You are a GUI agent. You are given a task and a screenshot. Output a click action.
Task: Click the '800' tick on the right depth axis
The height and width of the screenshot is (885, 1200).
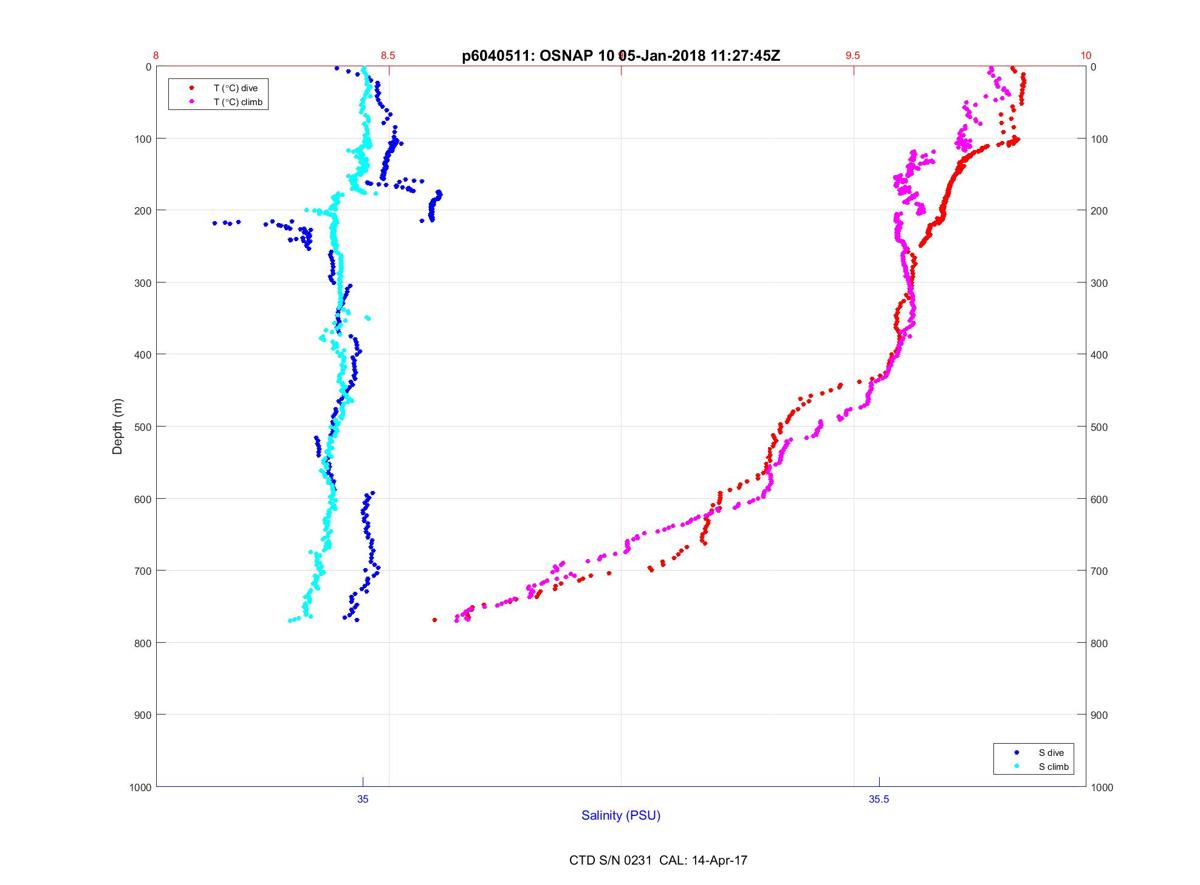pos(1100,643)
